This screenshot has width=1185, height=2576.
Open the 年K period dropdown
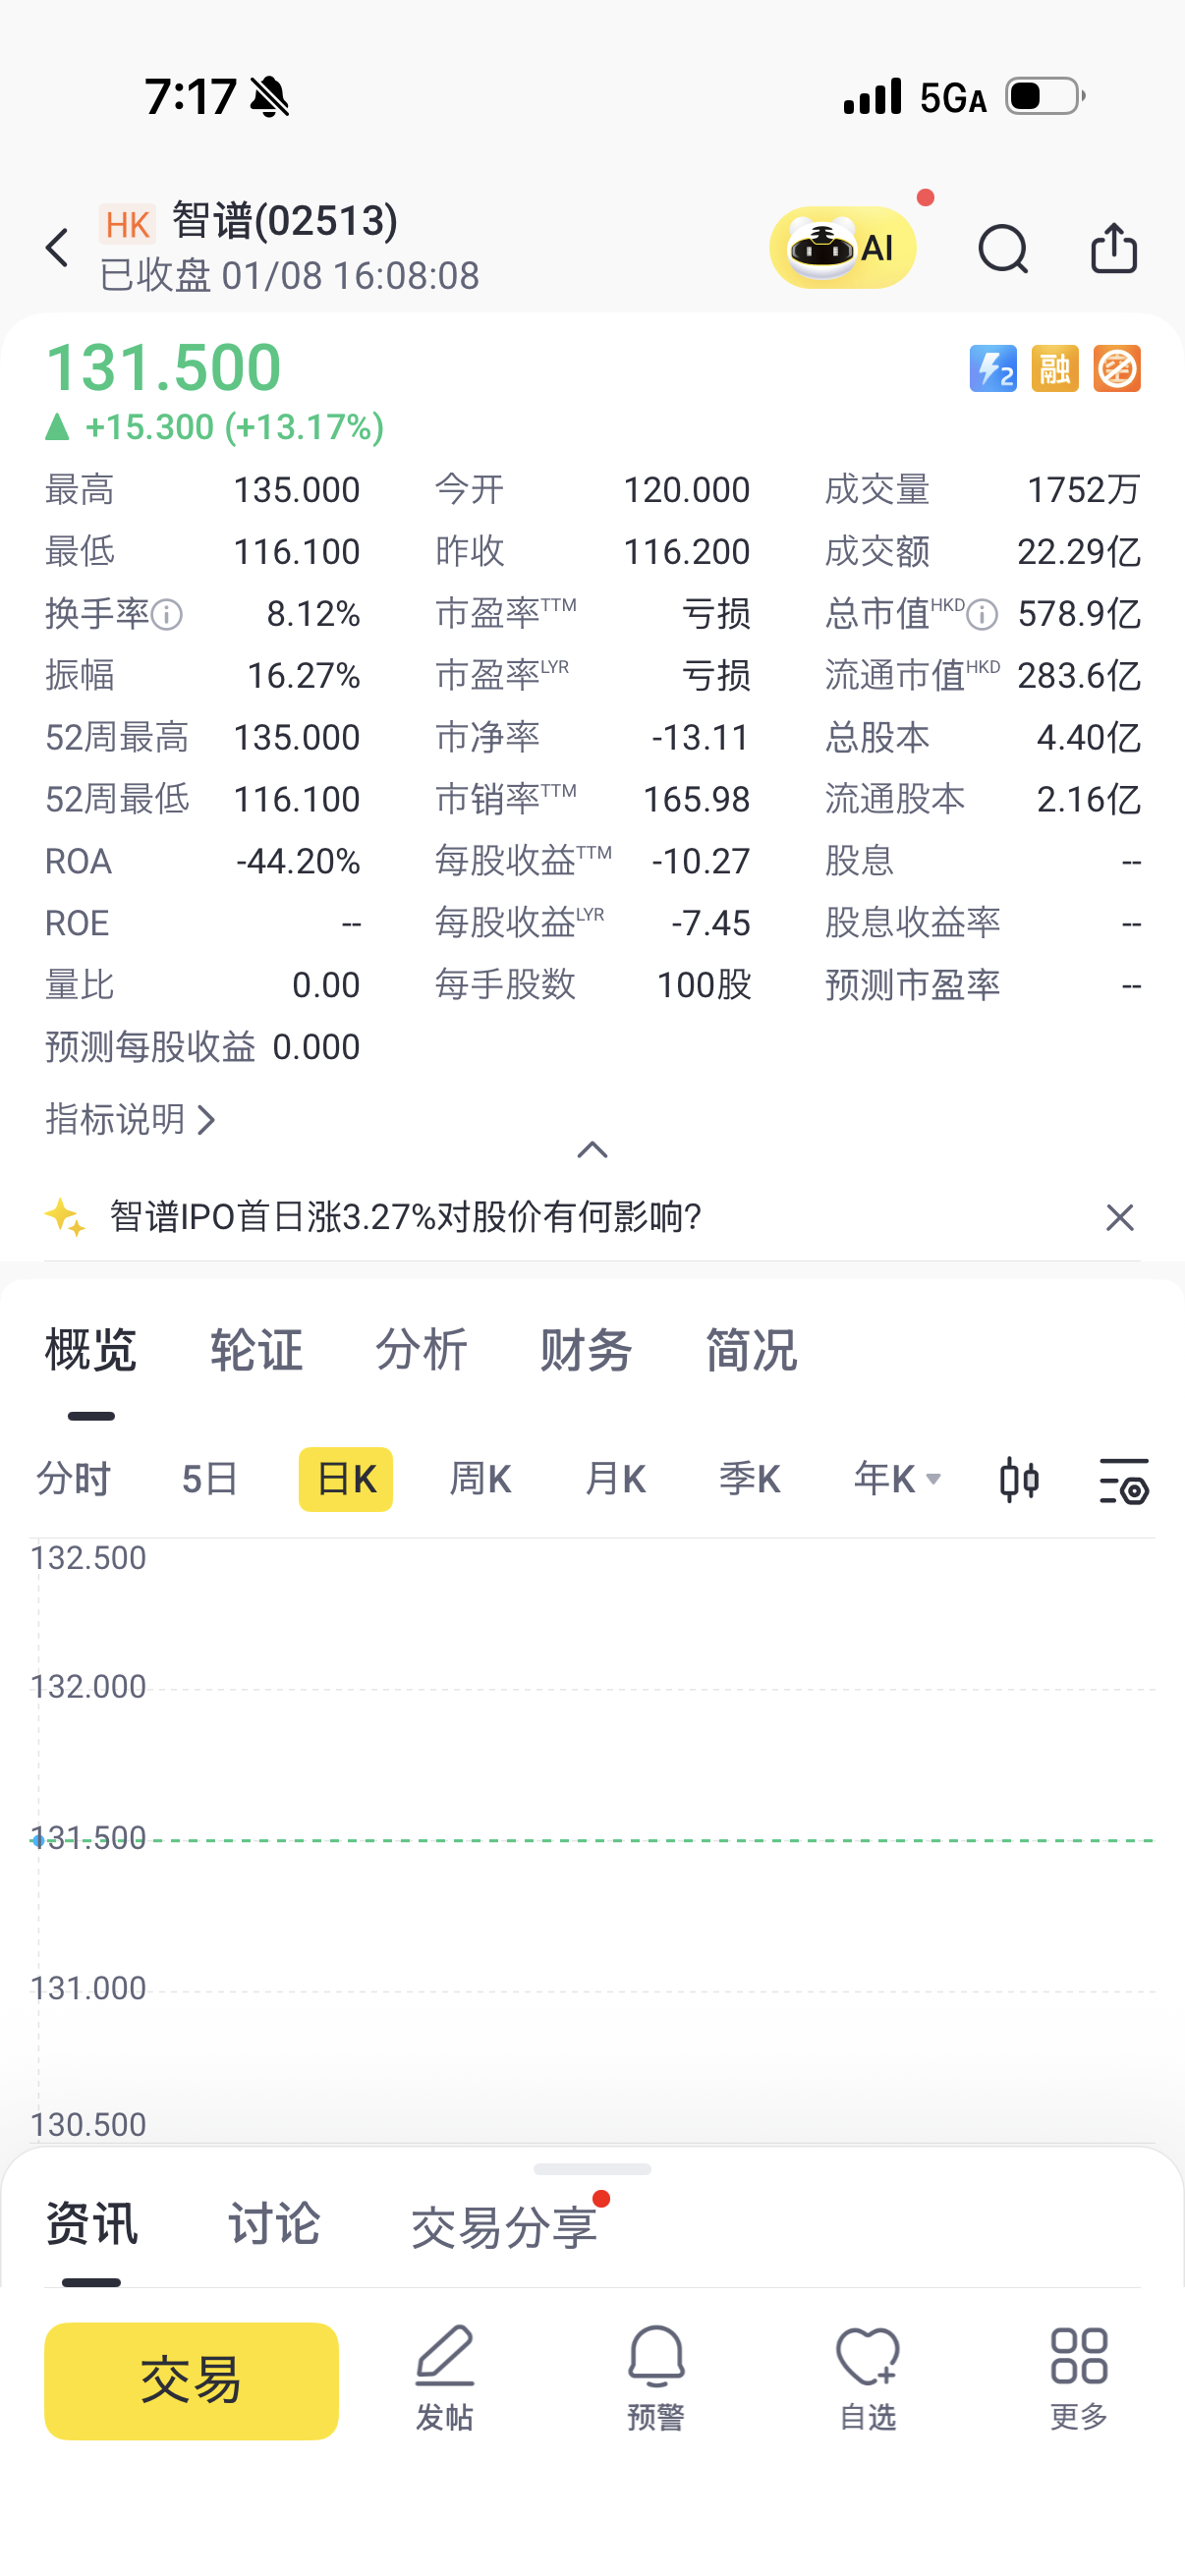pos(897,1479)
